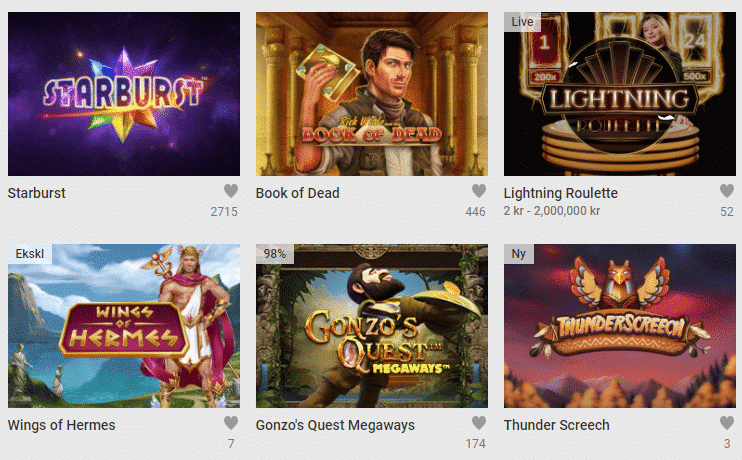Favorite Starburst with its heart icon
Image resolution: width=742 pixels, height=460 pixels.
coord(231,191)
